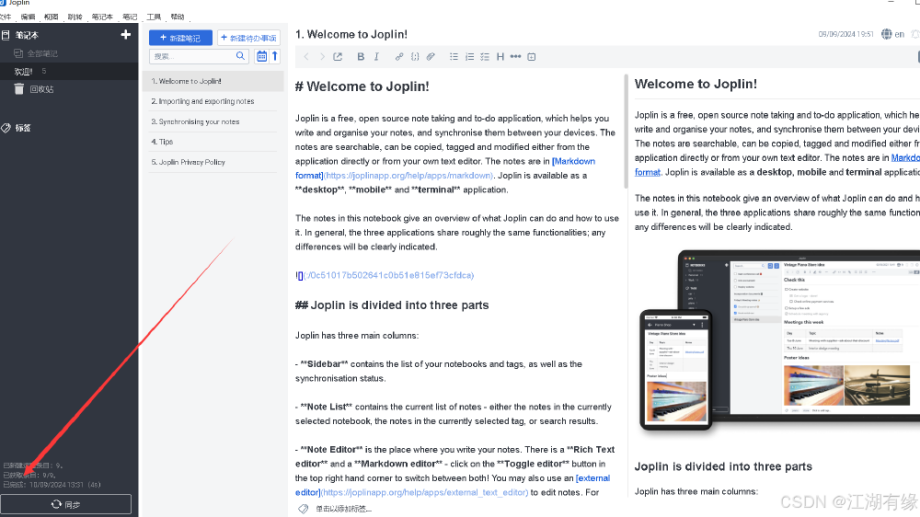This screenshot has width=920, height=517.
Task: Toggle sort field calendar icon
Action: tap(262, 56)
